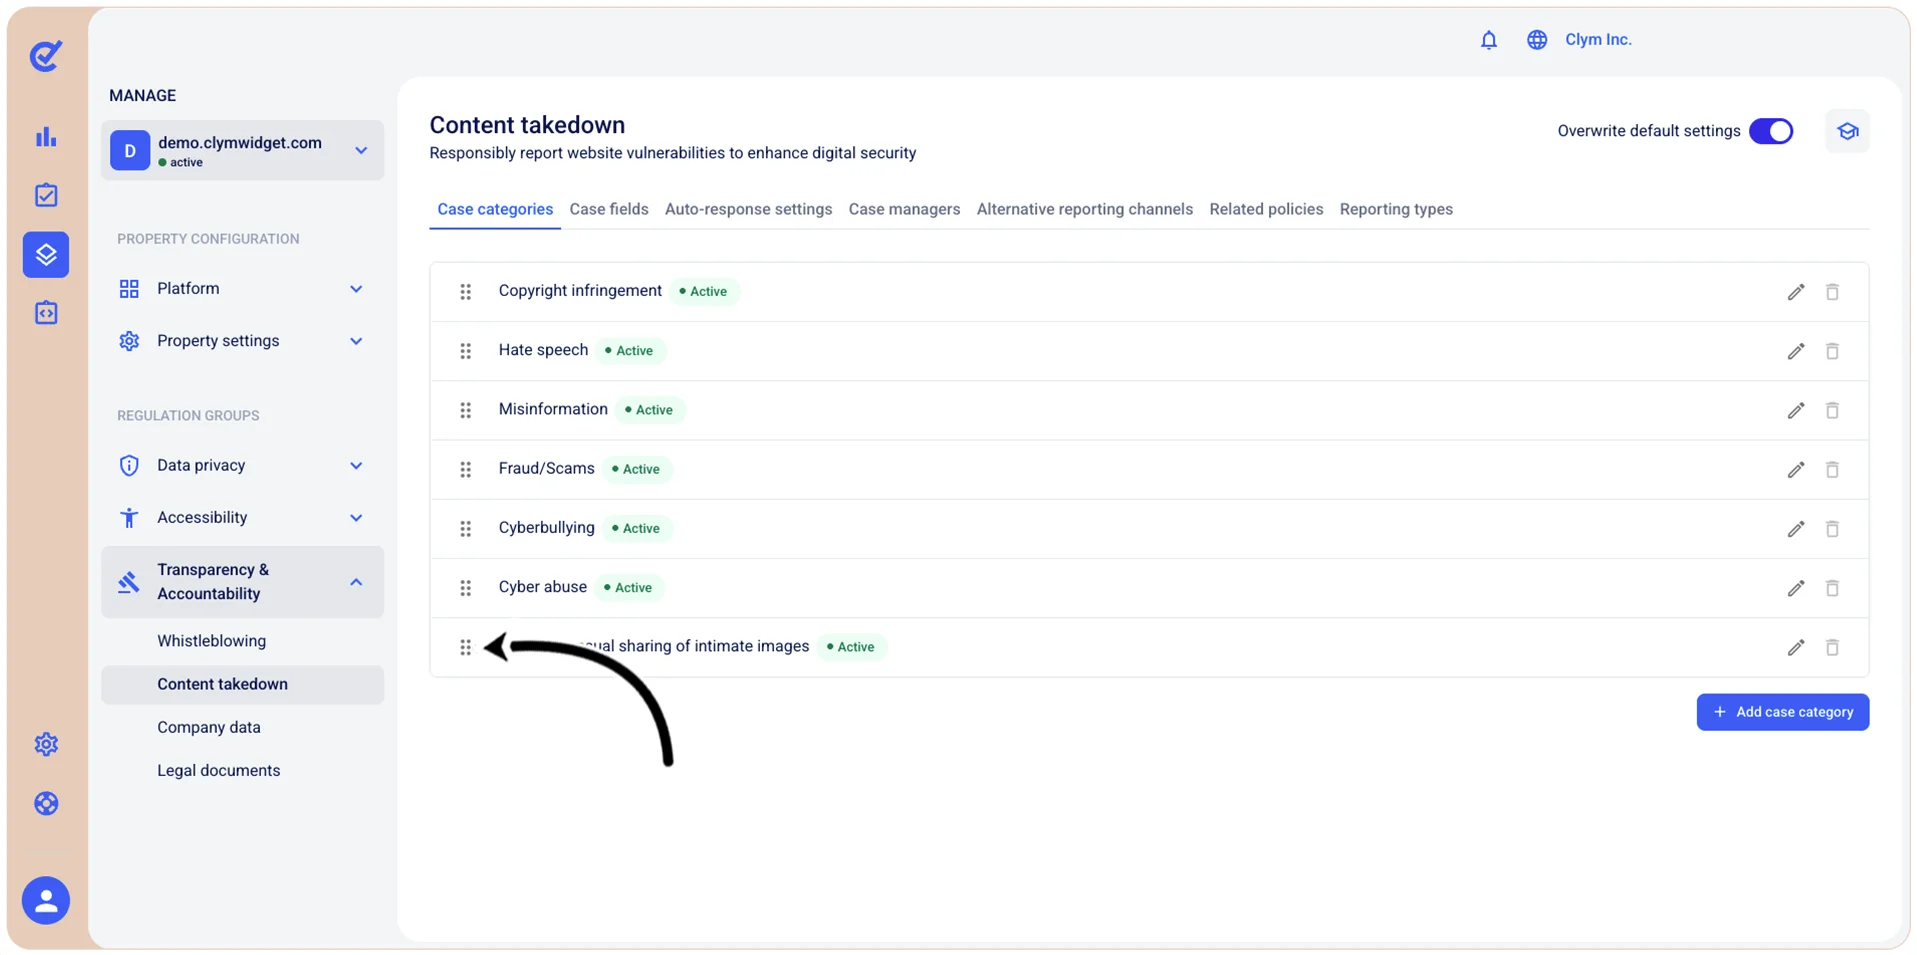Open the Case managers tab
1917x955 pixels.
(x=904, y=209)
